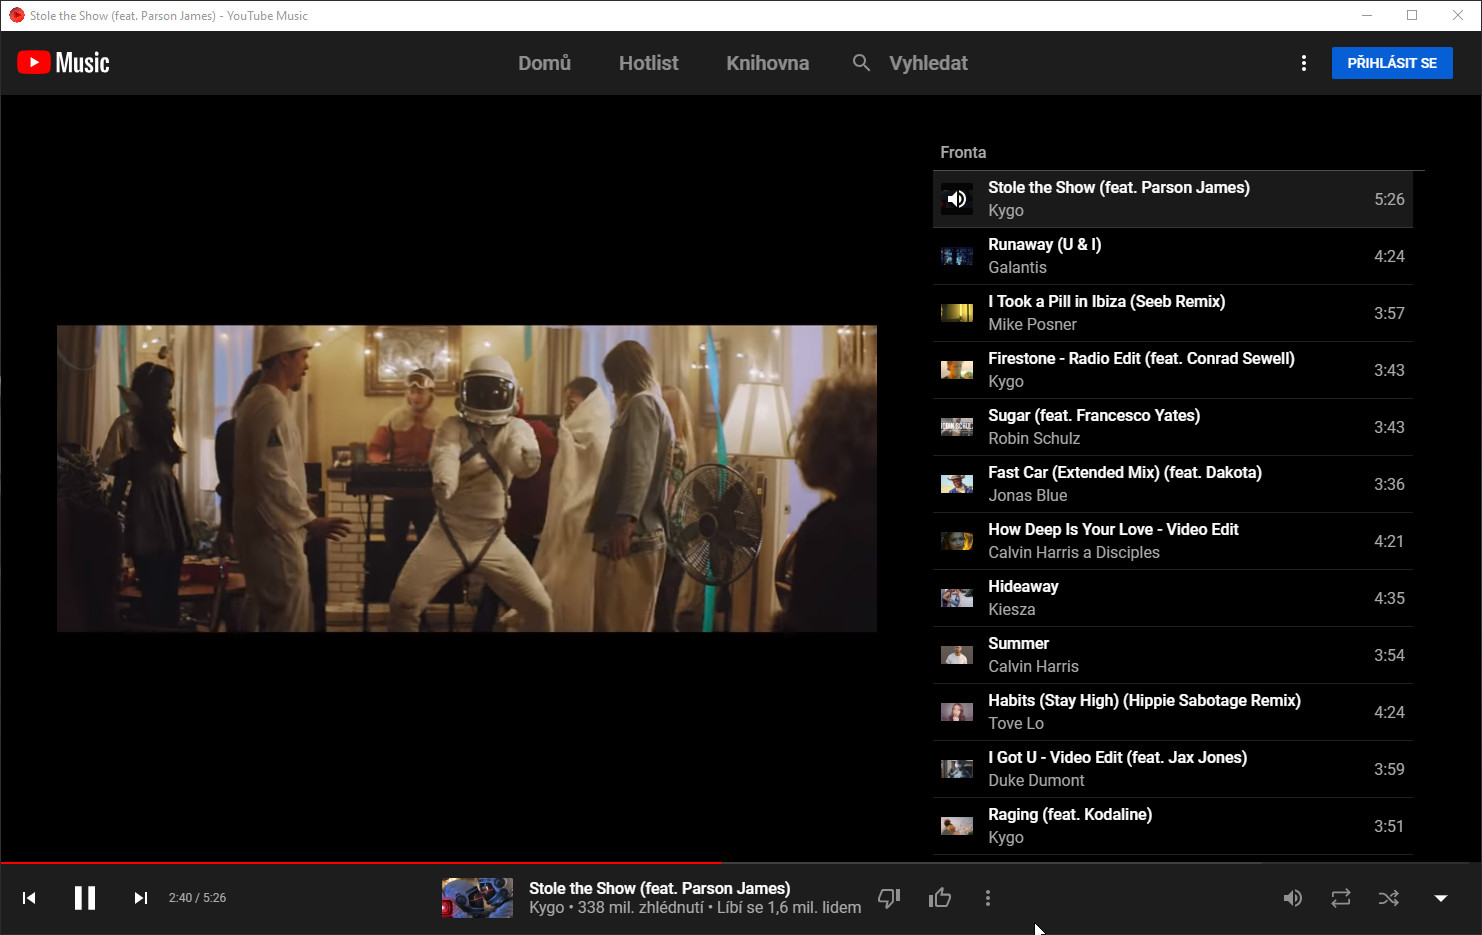Click the music video player
1482x935 pixels.
pos(467,478)
